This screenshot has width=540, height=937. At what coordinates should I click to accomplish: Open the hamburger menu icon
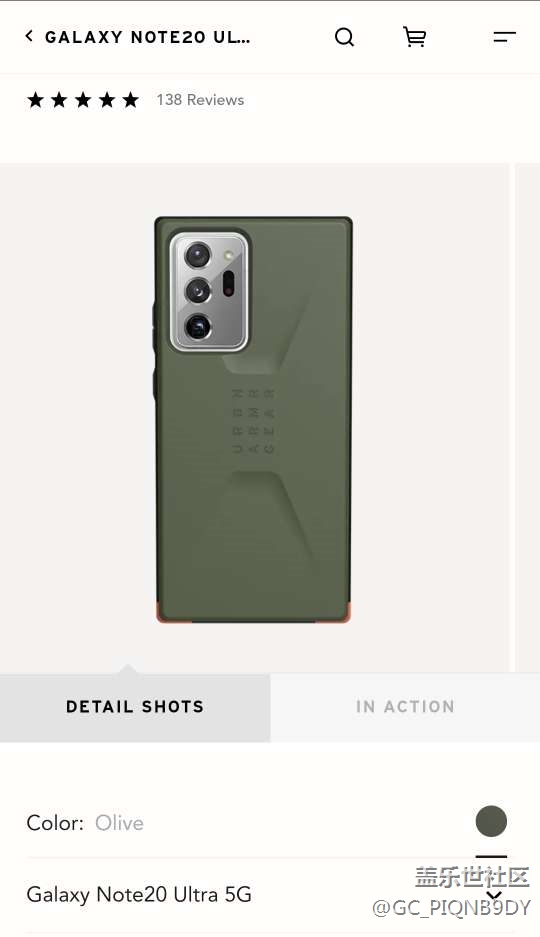coord(504,37)
